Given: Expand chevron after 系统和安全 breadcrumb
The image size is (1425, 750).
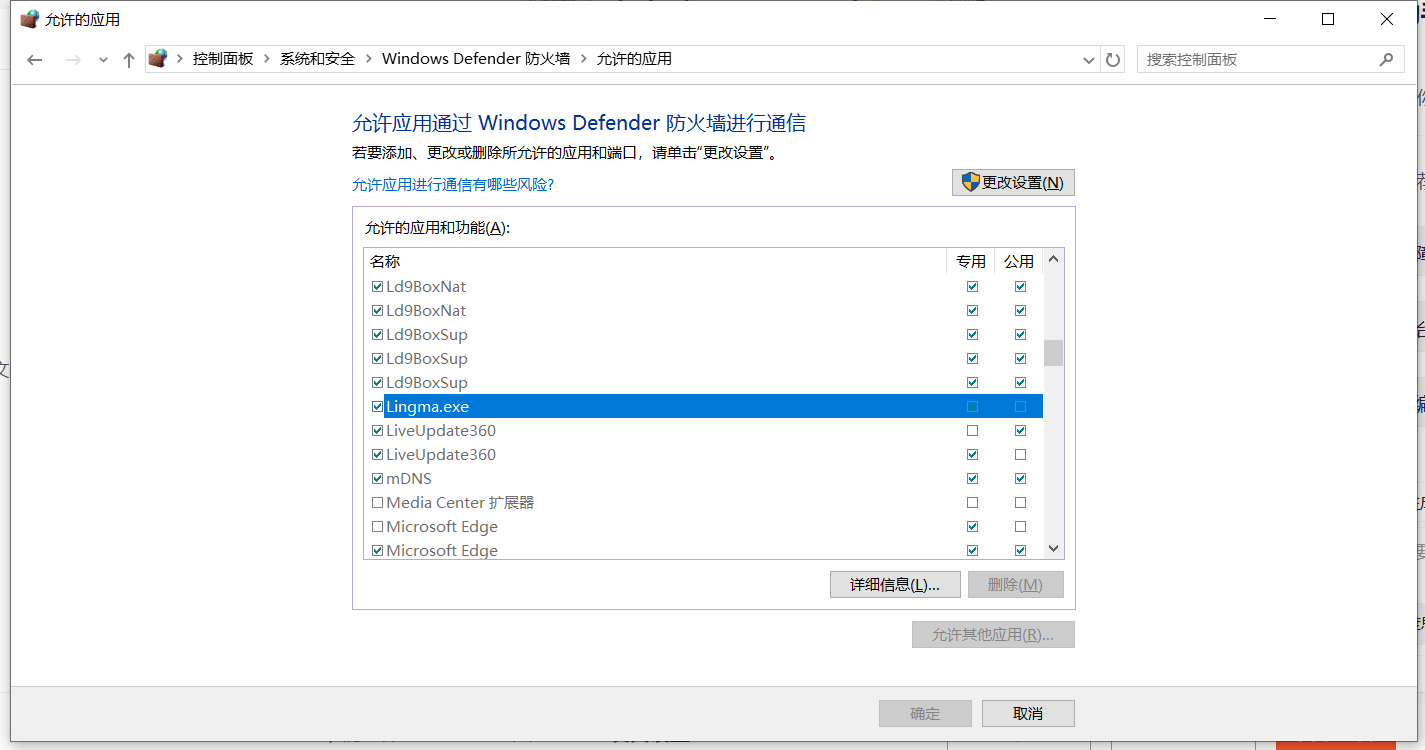Looking at the screenshot, I should pyautogui.click(x=369, y=59).
